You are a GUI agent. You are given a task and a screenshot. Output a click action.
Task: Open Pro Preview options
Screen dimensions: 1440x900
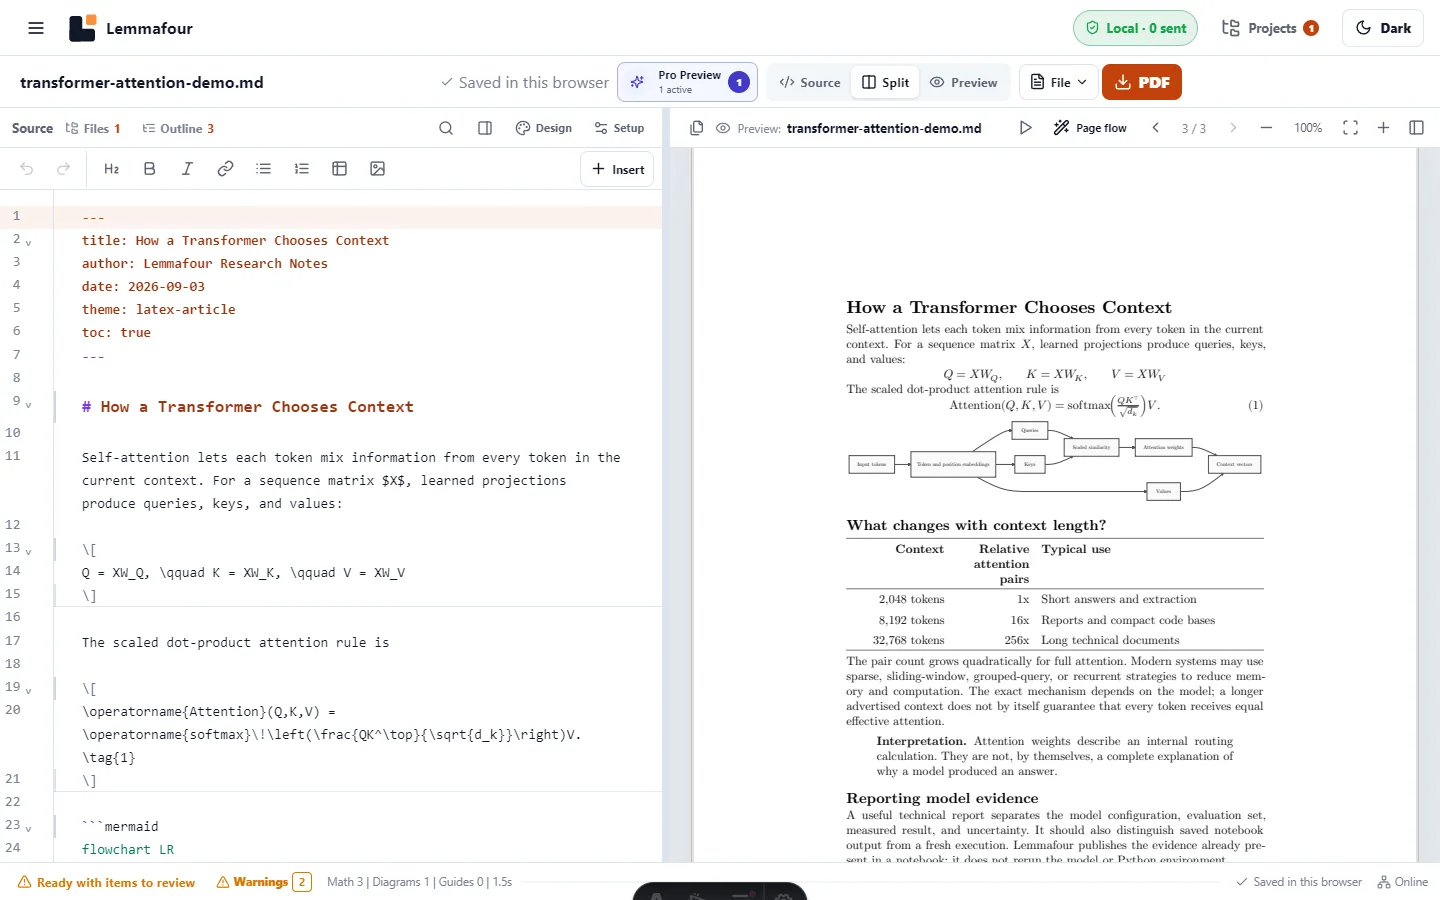click(x=687, y=82)
